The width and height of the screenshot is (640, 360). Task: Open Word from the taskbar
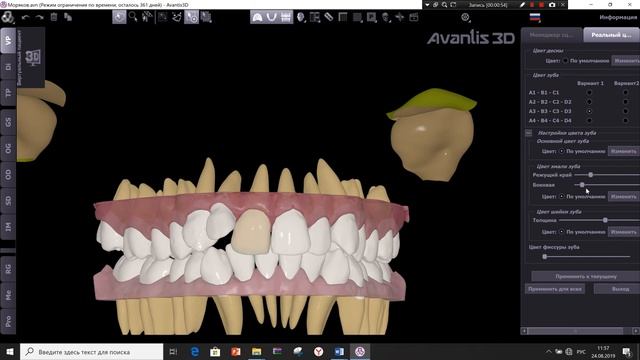coord(339,351)
